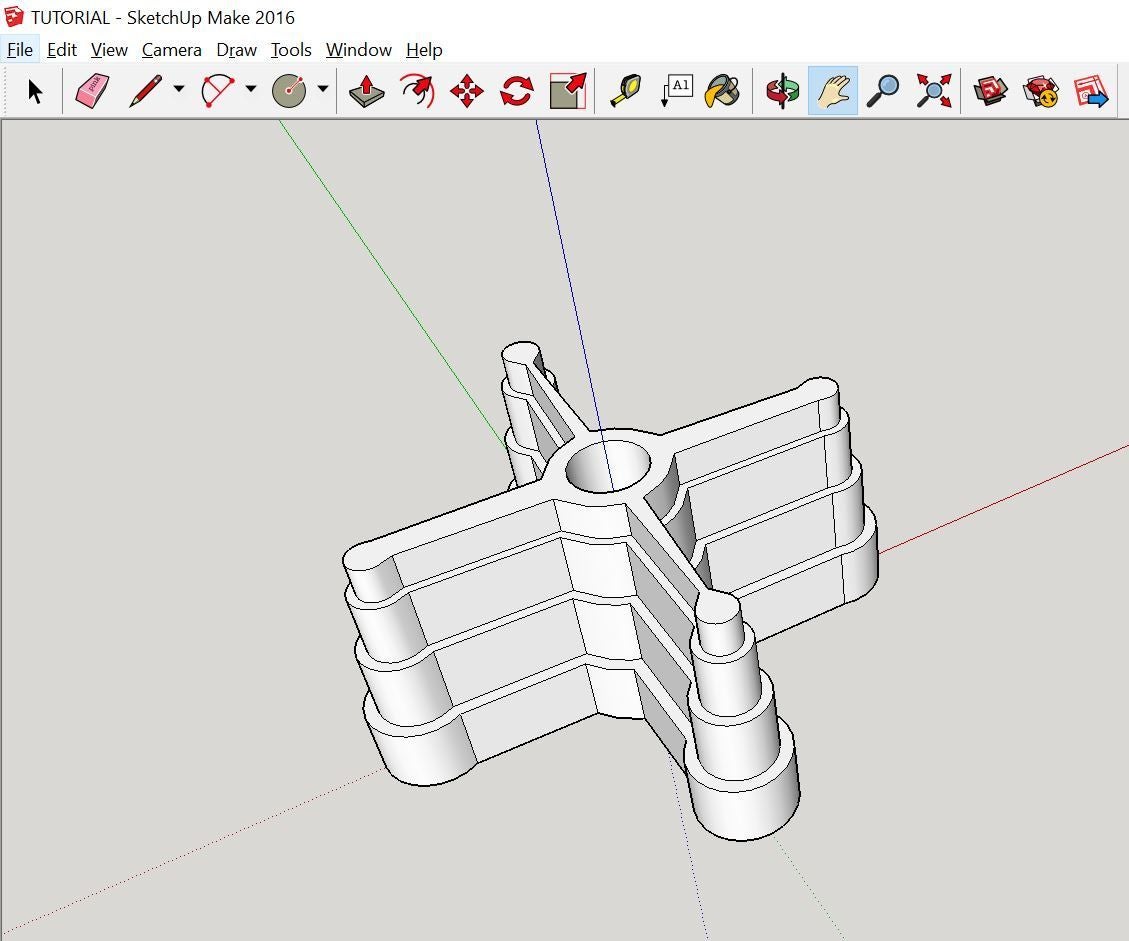
Task: Choose the Select arrow tool
Action: coord(36,90)
